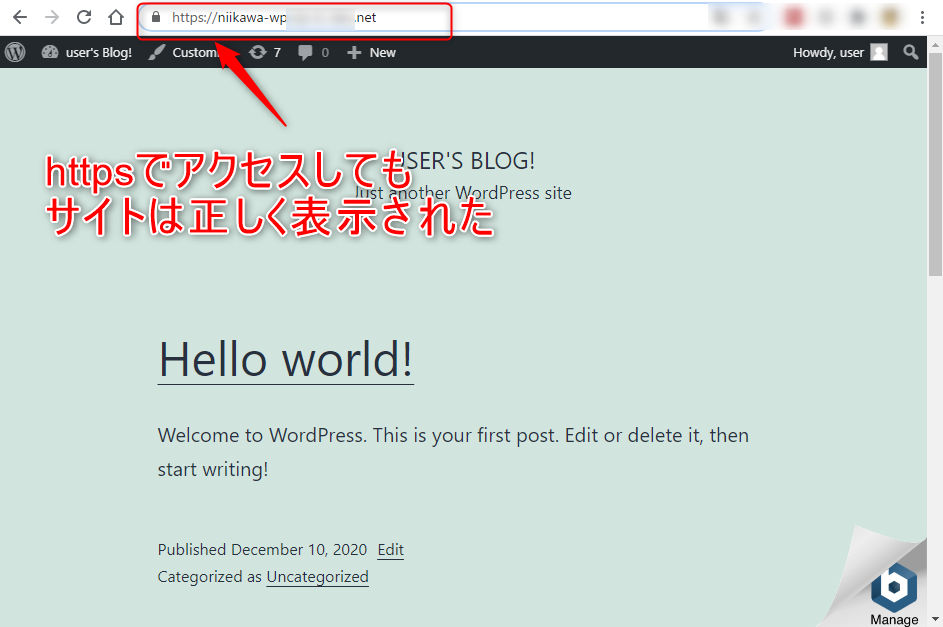Open the Chrome three-dot menu
This screenshot has height=627, width=943.
click(x=922, y=16)
